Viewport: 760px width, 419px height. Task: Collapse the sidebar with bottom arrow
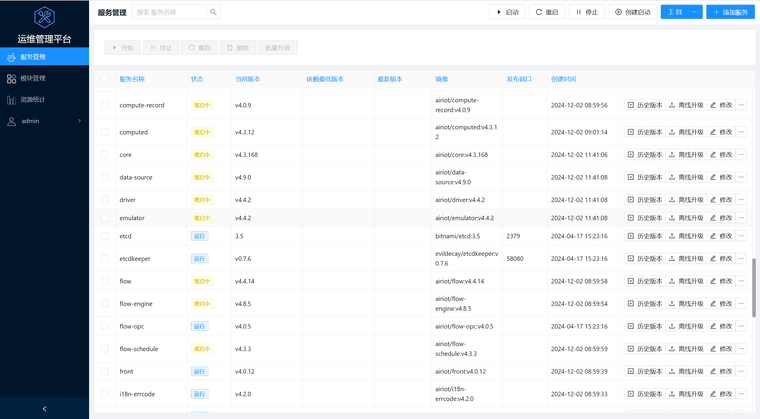(44, 408)
